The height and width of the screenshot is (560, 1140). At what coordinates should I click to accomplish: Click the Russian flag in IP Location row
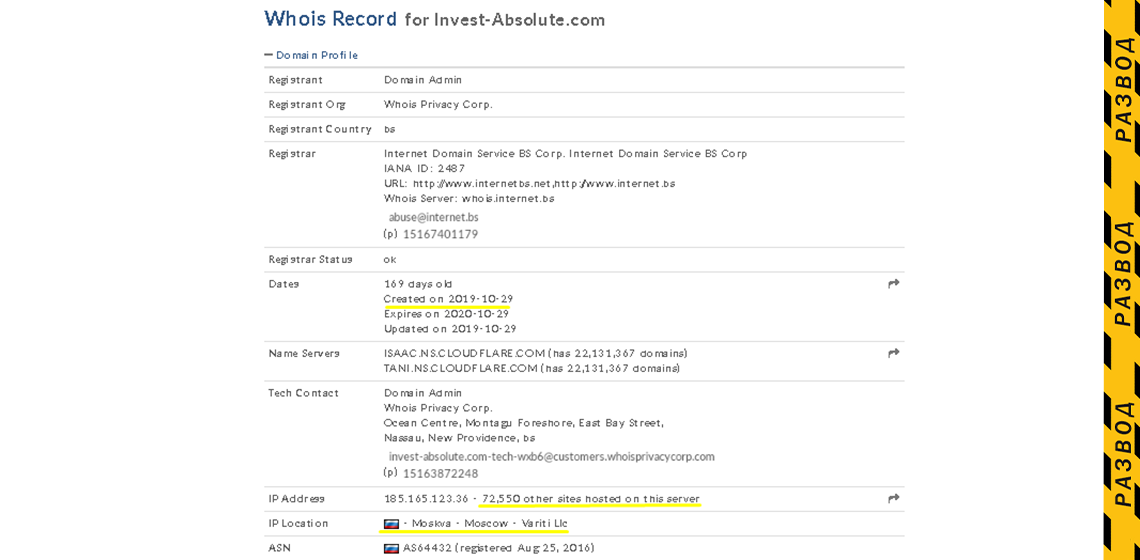[390, 524]
